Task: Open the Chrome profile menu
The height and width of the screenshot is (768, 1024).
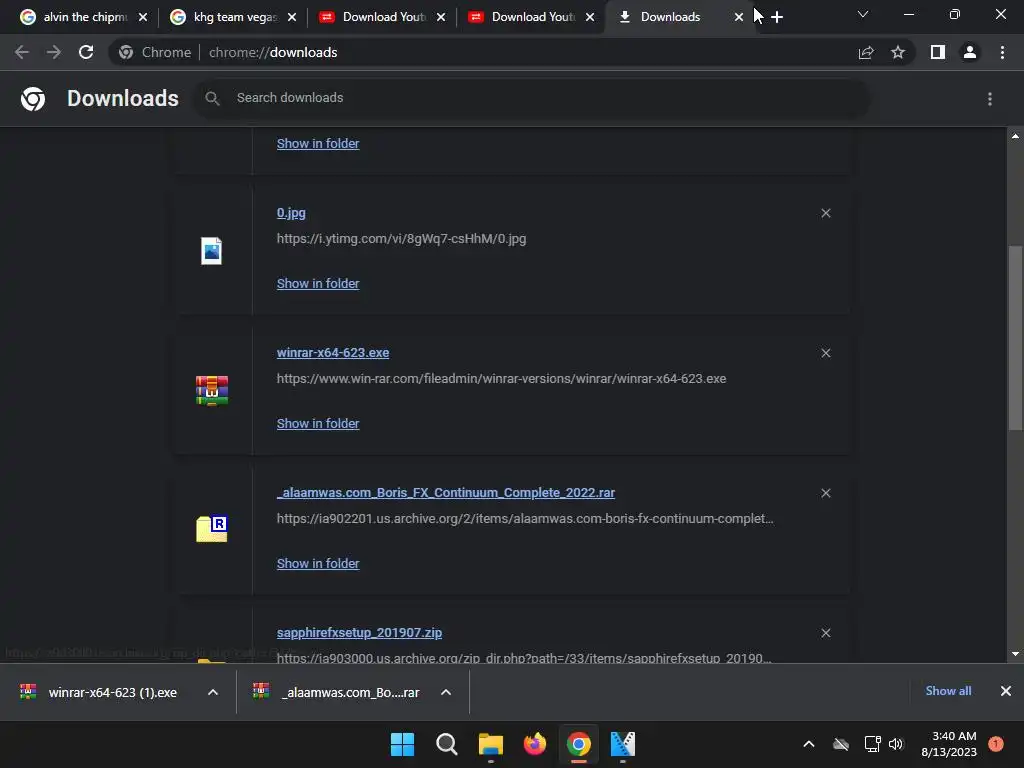Action: [x=970, y=52]
